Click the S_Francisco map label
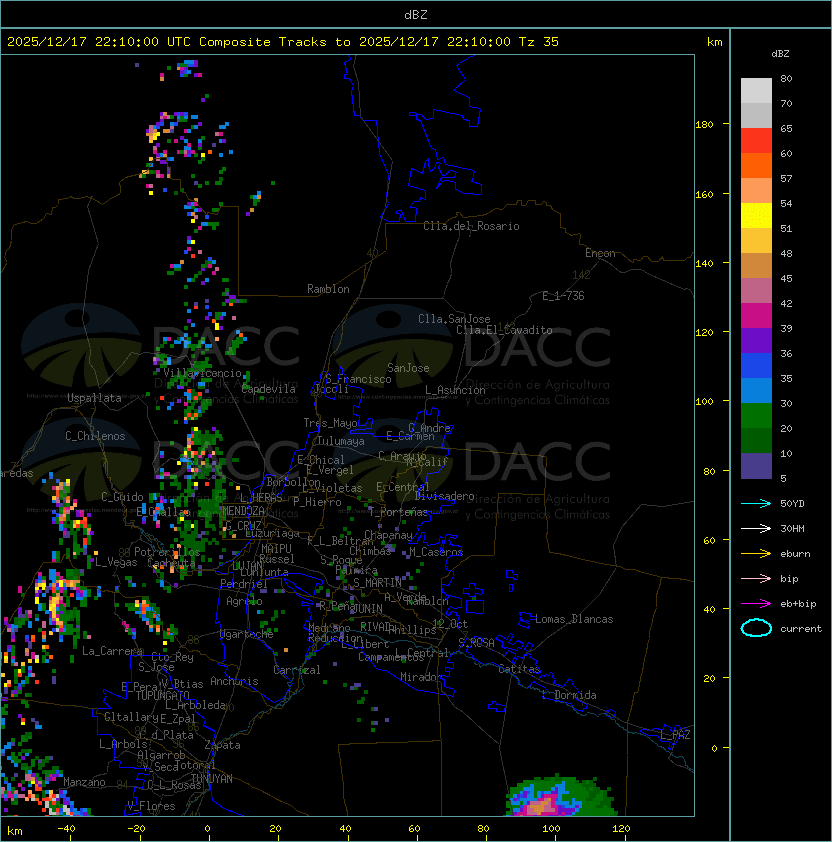This screenshot has width=832, height=842. tap(358, 379)
